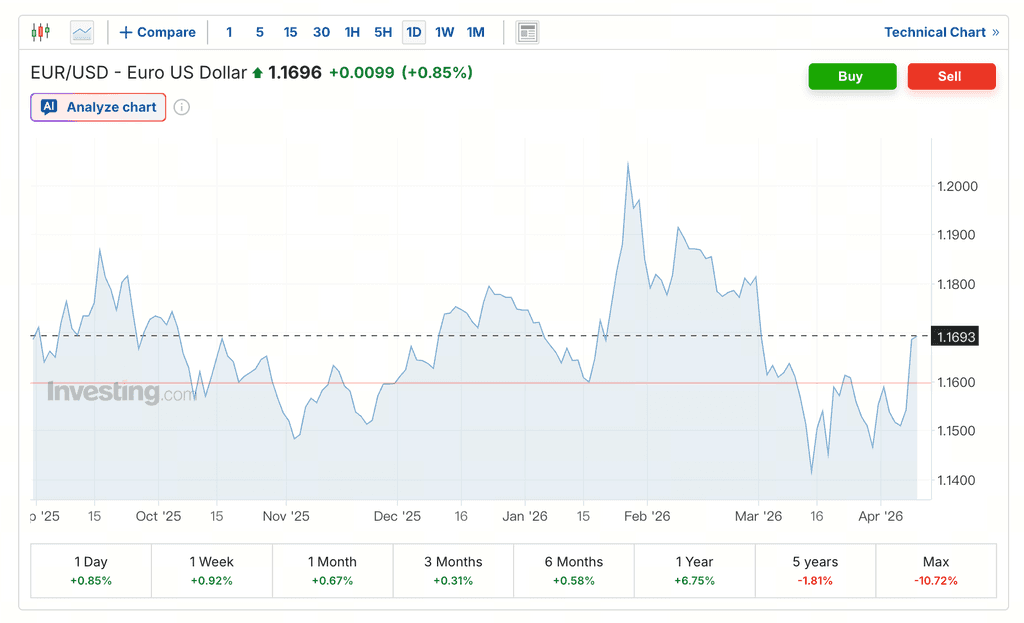Screen dimensions: 1024x623
Task: Click the green up arrow beside the price
Action: pyautogui.click(x=255, y=72)
